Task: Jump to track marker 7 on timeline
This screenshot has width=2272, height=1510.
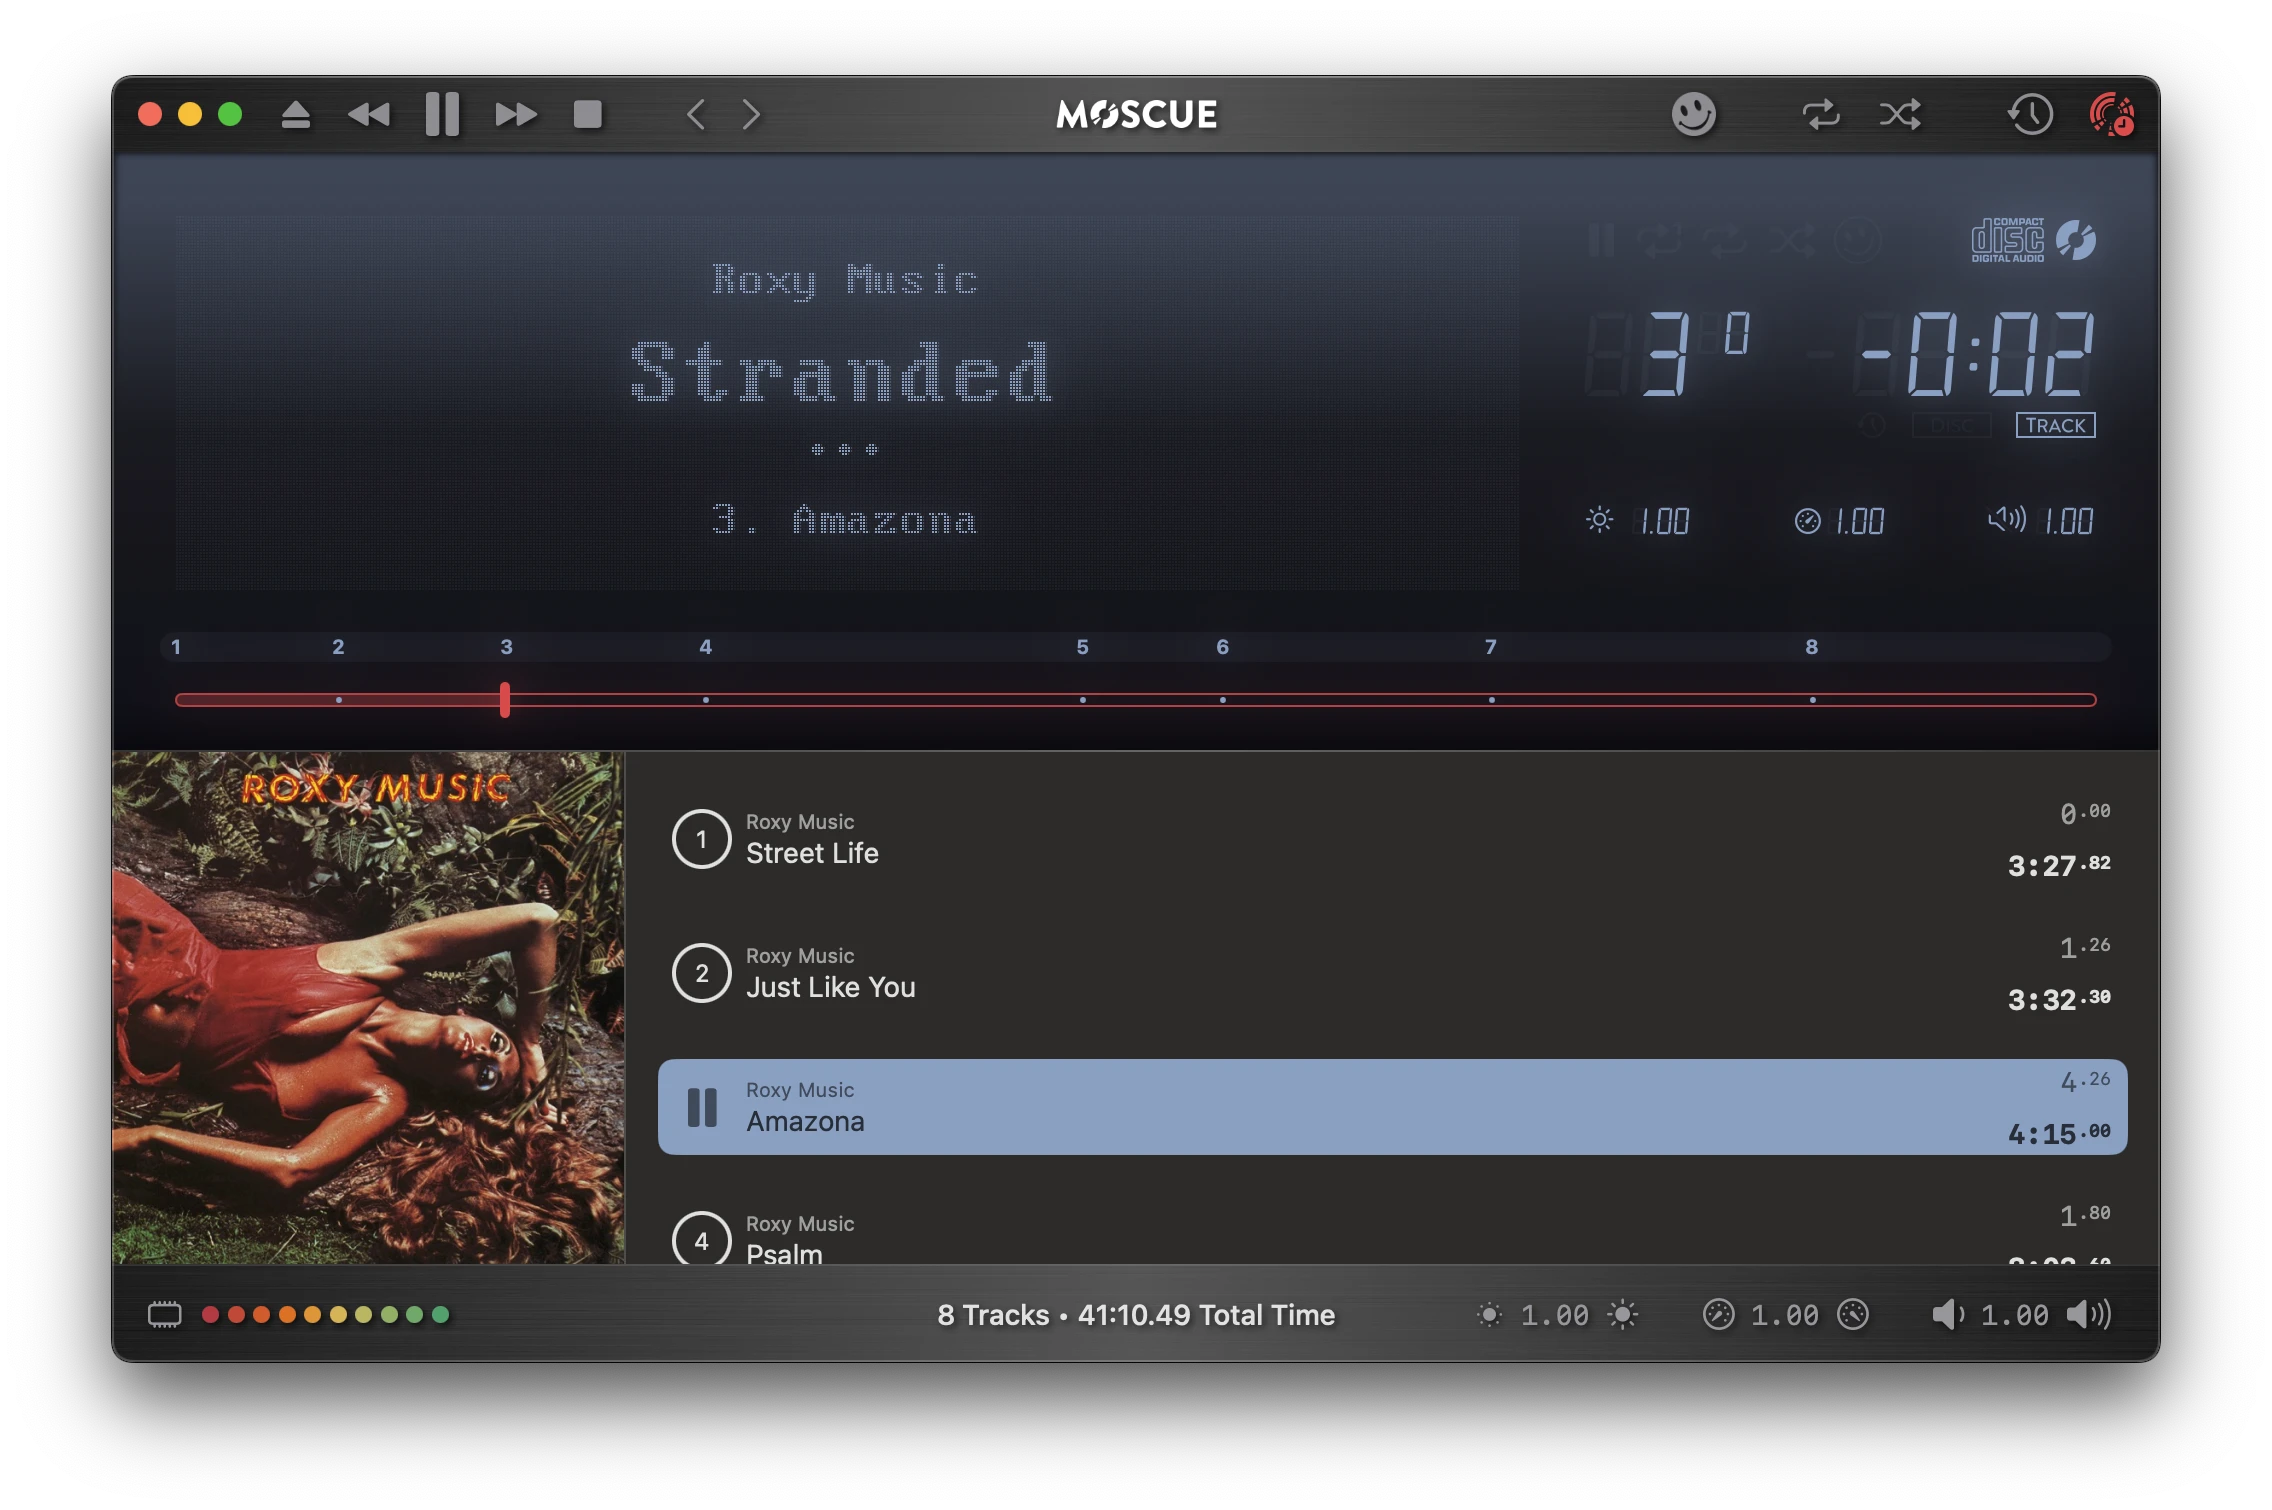Action: click(x=1490, y=647)
